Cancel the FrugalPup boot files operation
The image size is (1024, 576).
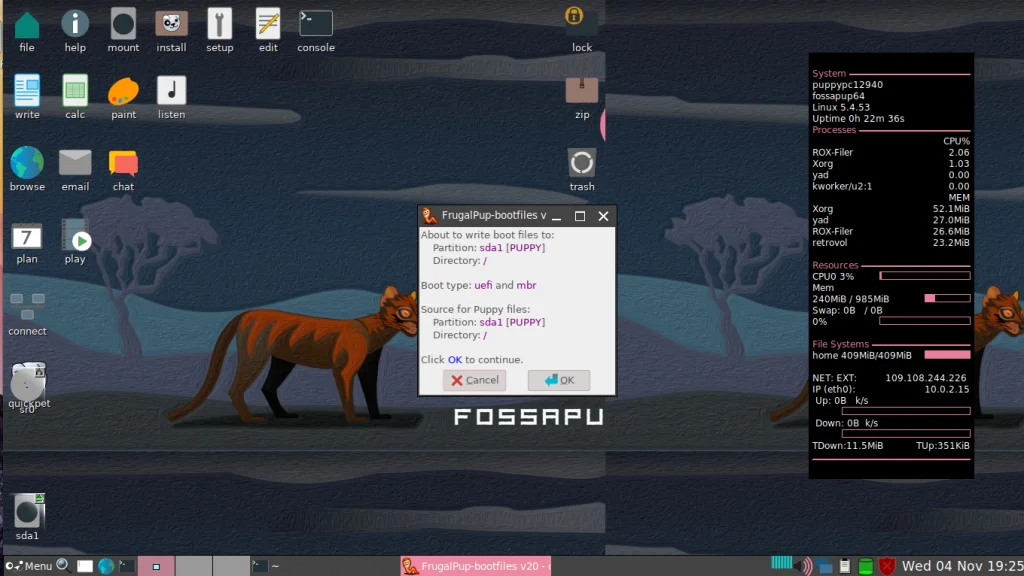(474, 380)
